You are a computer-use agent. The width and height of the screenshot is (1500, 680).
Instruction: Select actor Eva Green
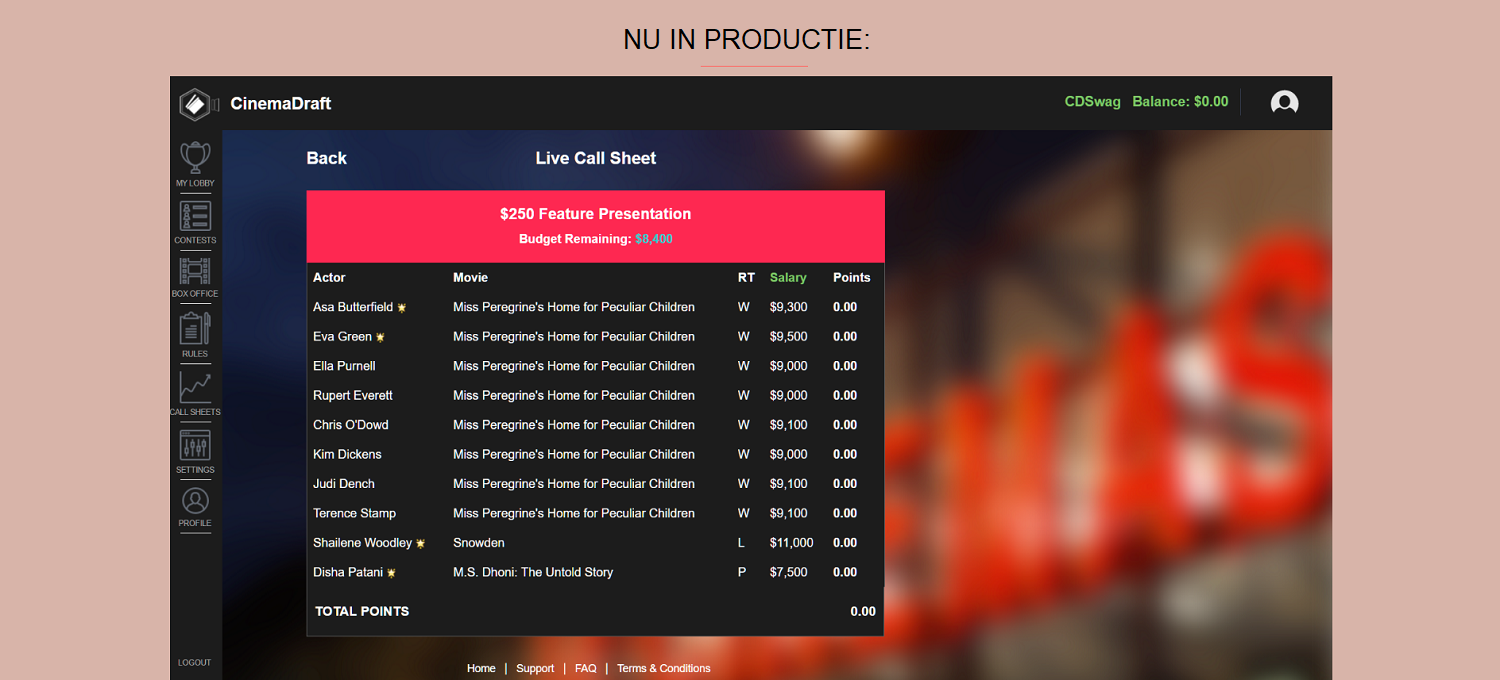coord(342,336)
